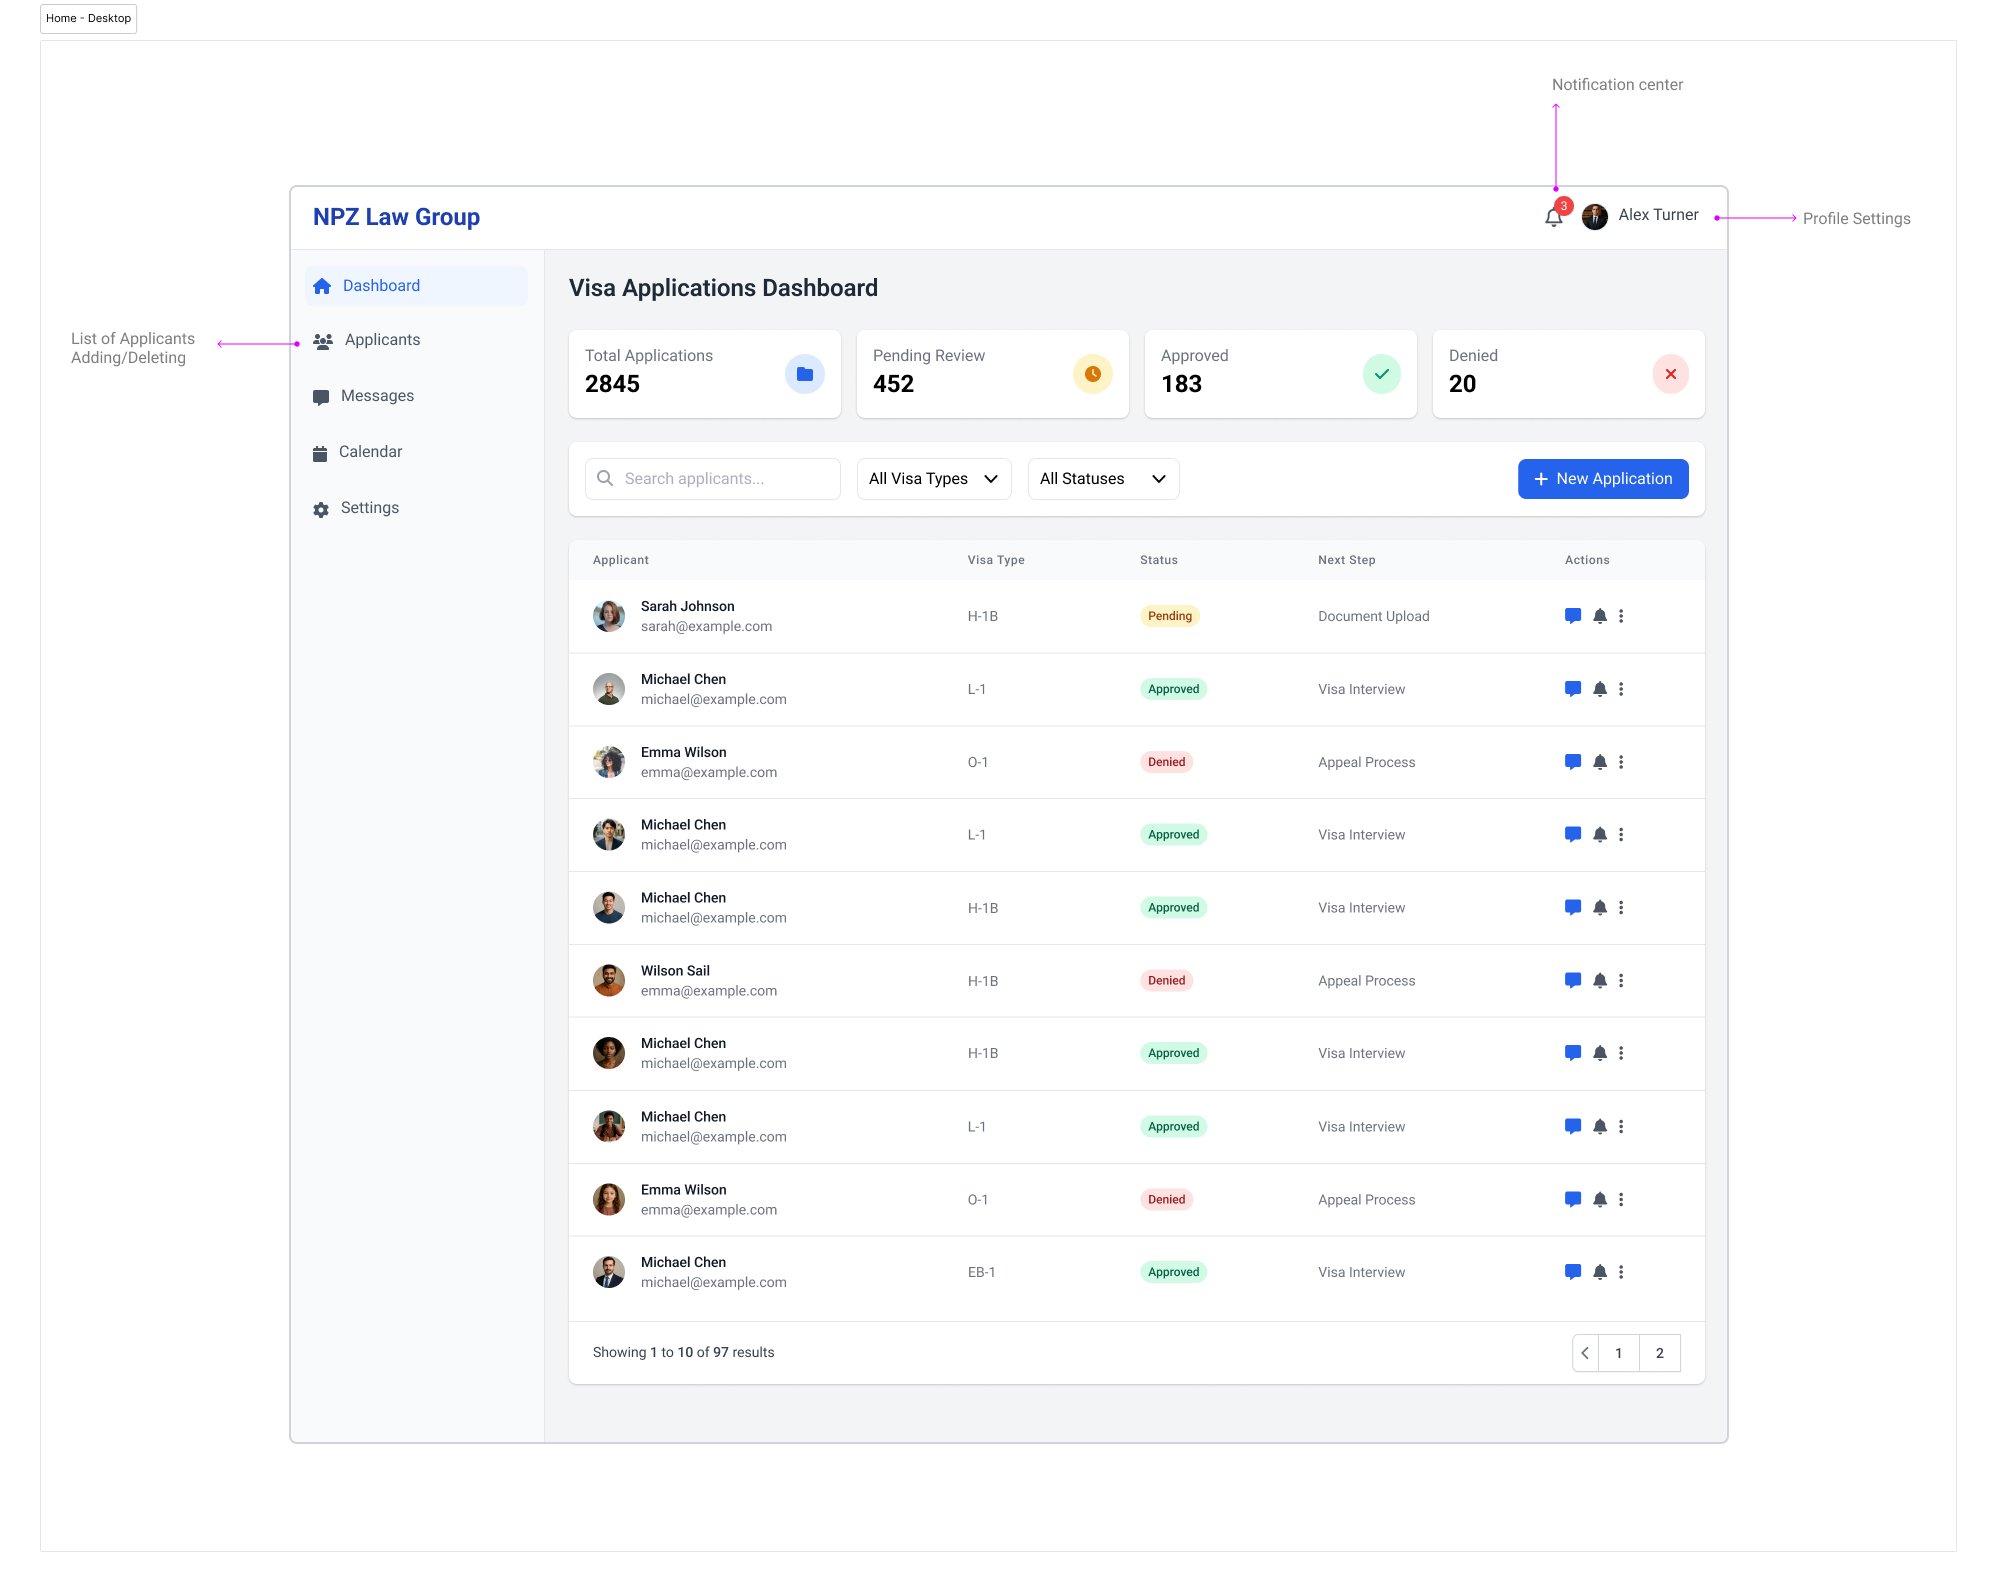Go to page 2 of results
The image size is (1997, 1592).
pyautogui.click(x=1659, y=1353)
